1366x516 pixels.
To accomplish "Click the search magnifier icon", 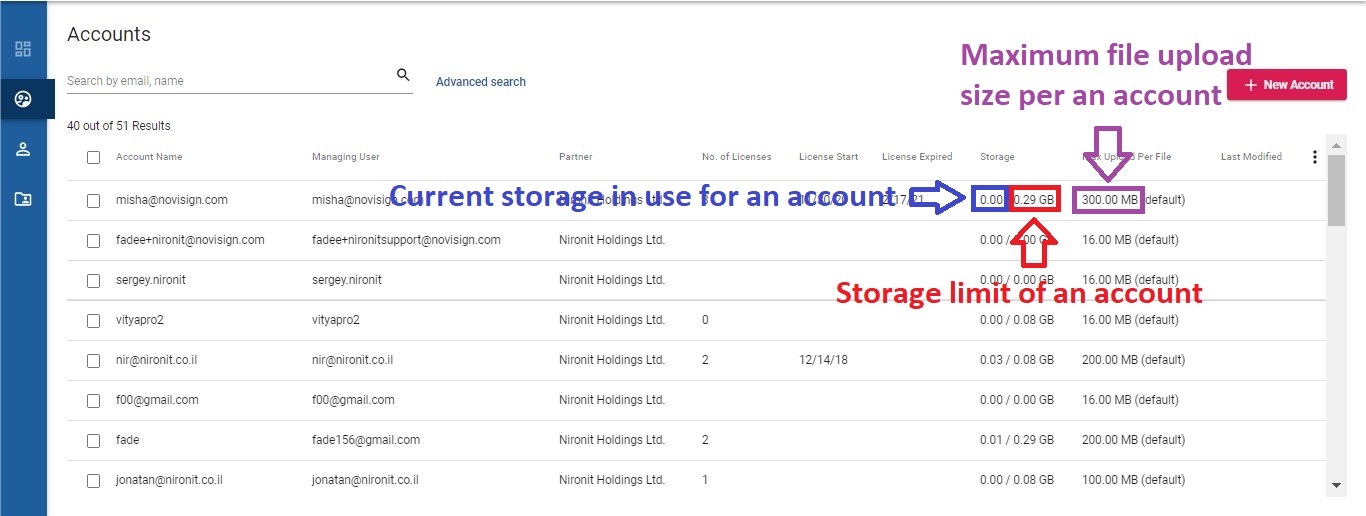I will tap(403, 75).
